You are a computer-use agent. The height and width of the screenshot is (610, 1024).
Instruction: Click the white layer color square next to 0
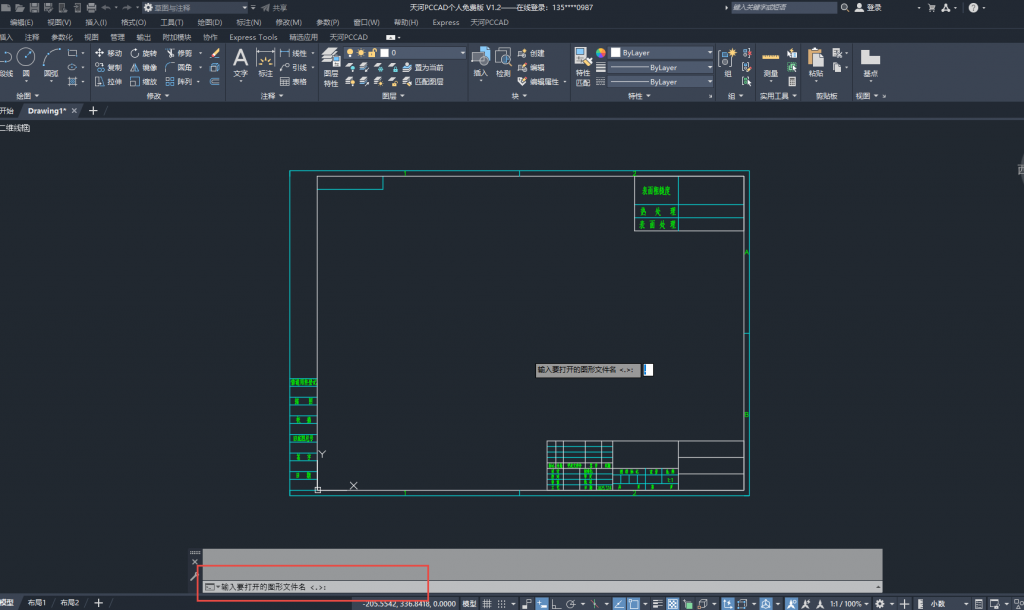[385, 53]
